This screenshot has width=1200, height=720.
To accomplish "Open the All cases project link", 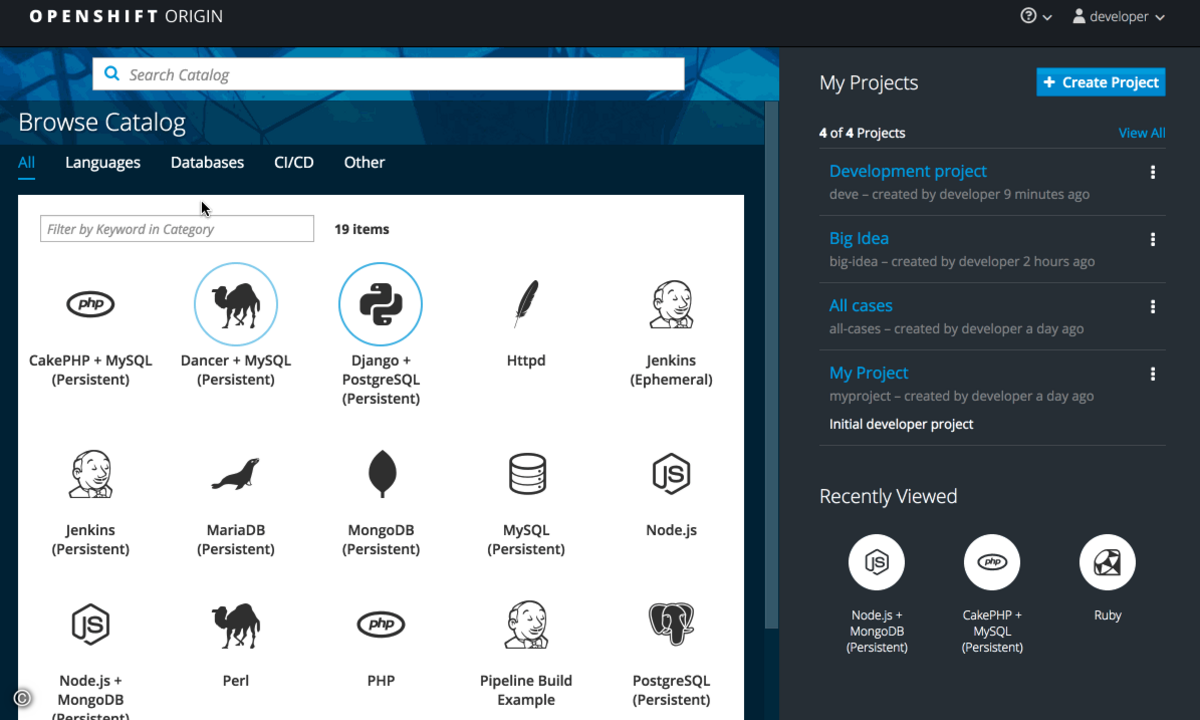I will coord(861,305).
